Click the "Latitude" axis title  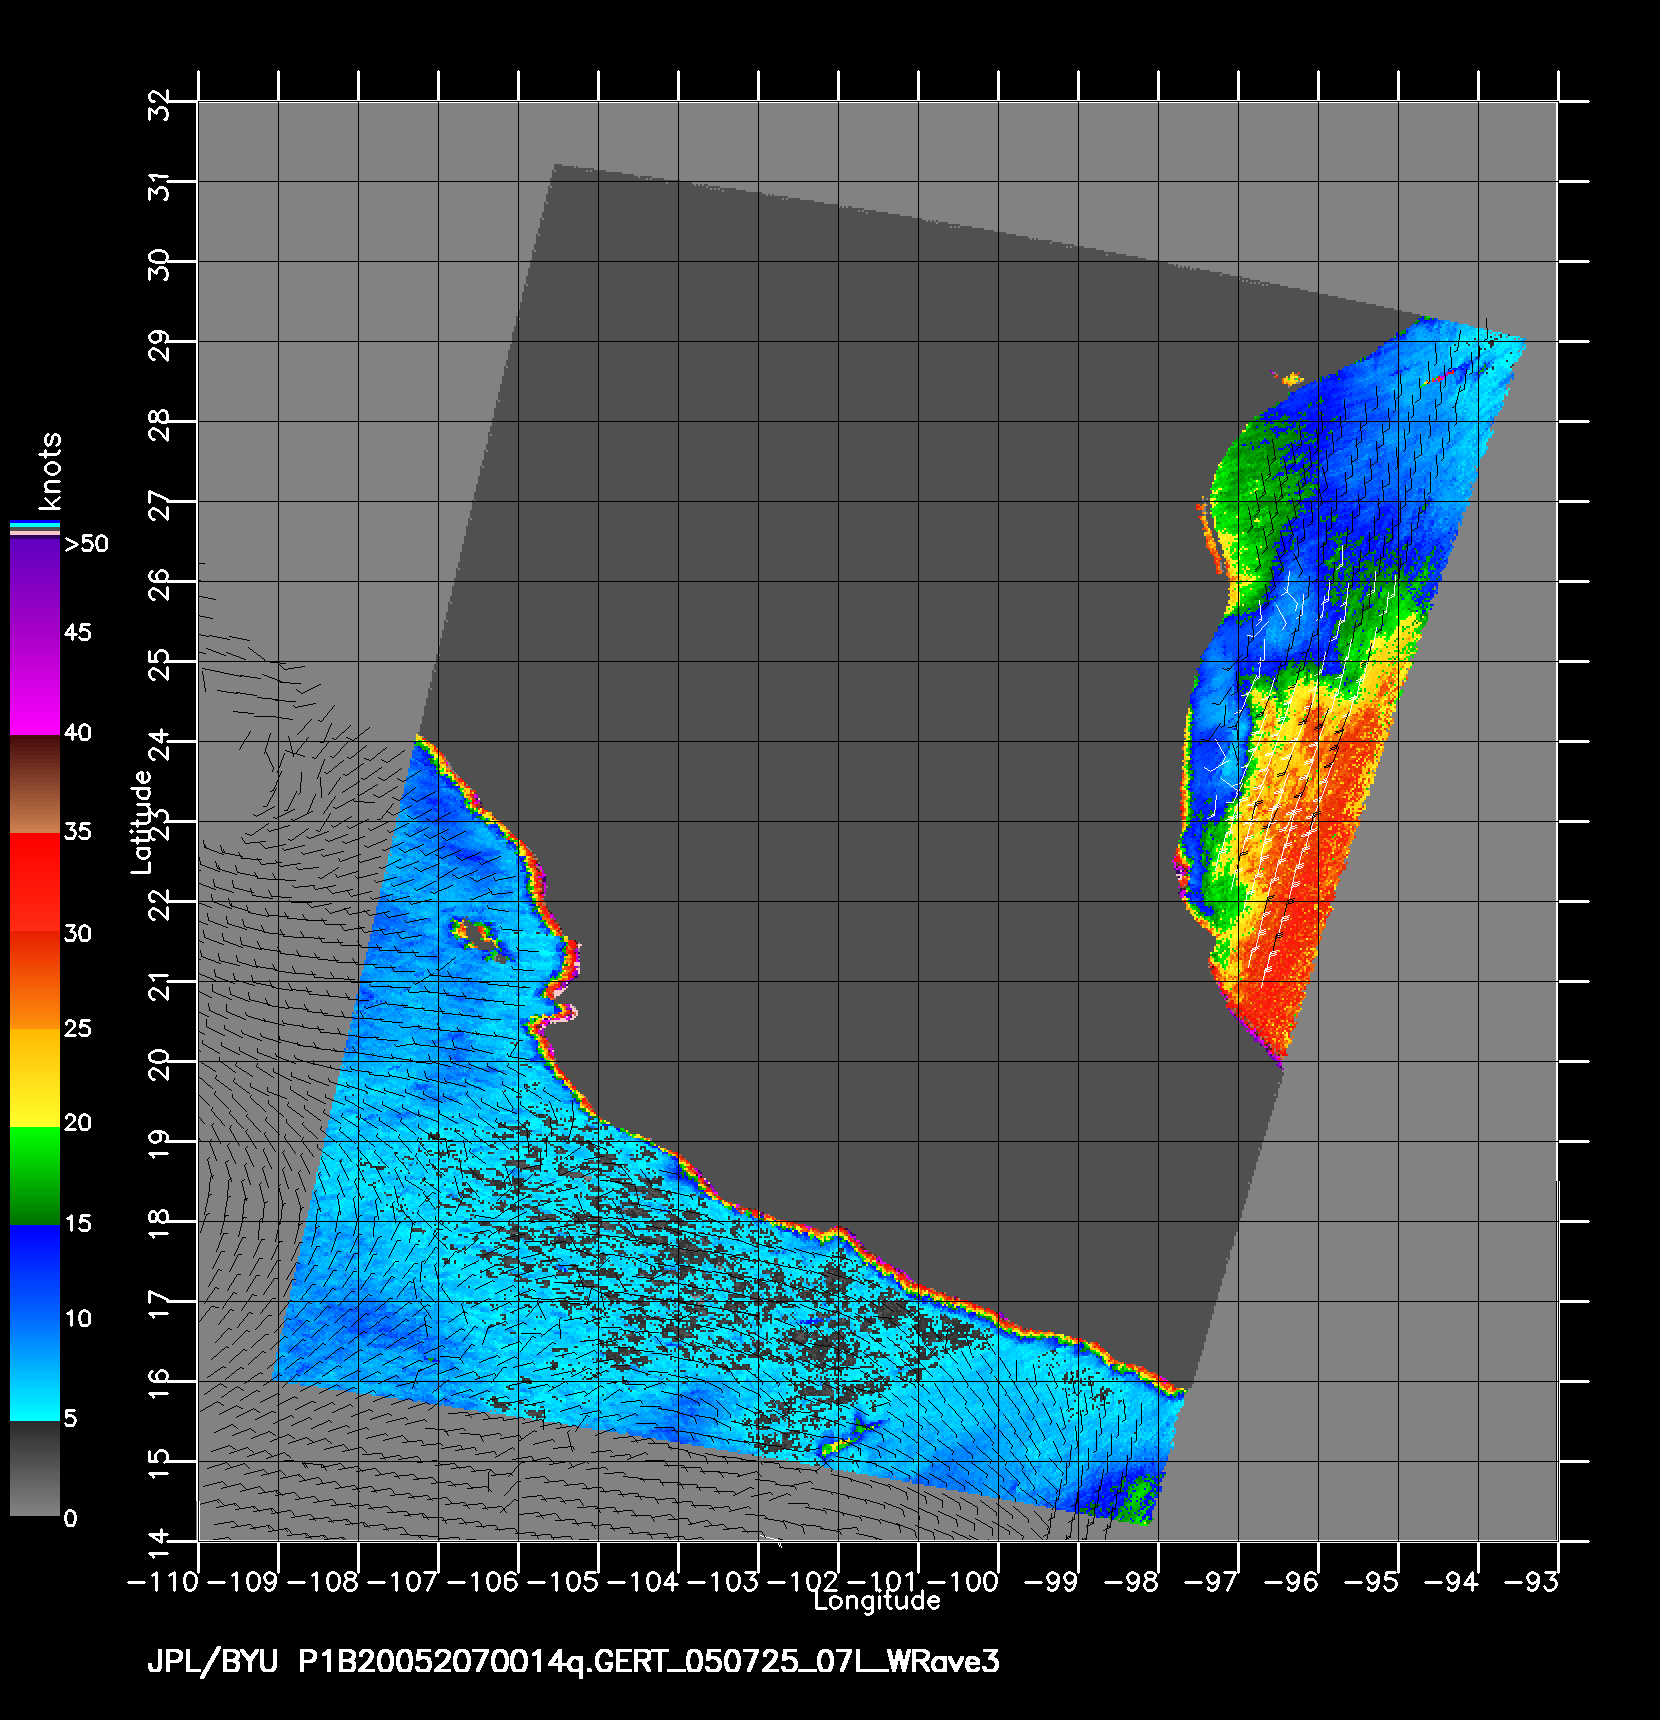pyautogui.click(x=142, y=821)
